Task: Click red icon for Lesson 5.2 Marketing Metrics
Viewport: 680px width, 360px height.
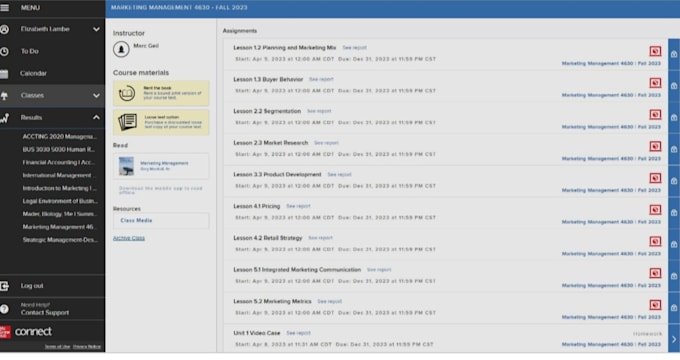Action: click(x=655, y=304)
